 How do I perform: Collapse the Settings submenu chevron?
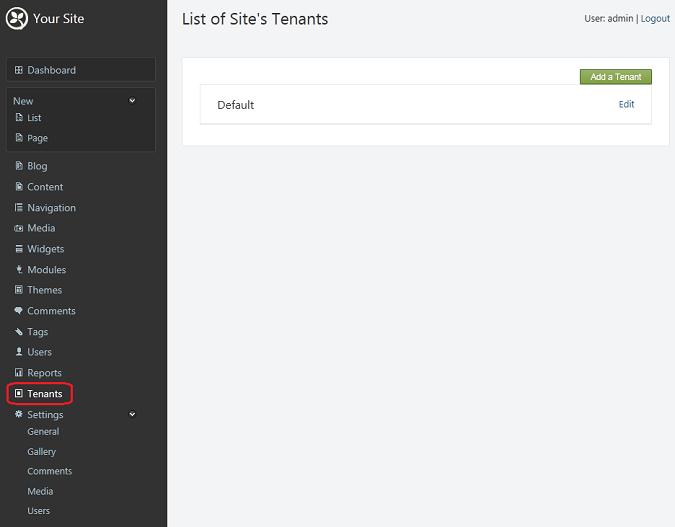coord(132,414)
